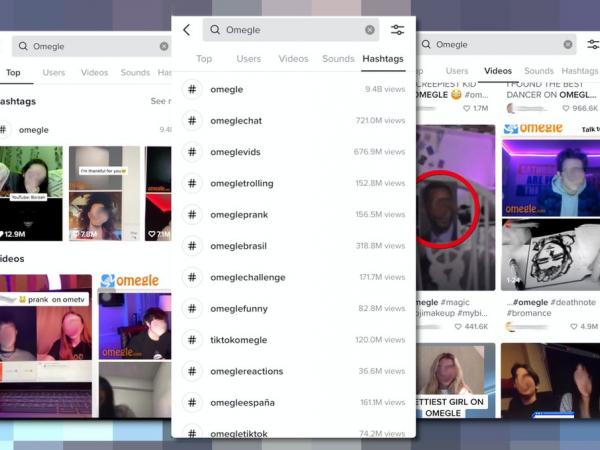
Task: Click hashtag icon beside tiktokomegle
Action: tap(192, 340)
